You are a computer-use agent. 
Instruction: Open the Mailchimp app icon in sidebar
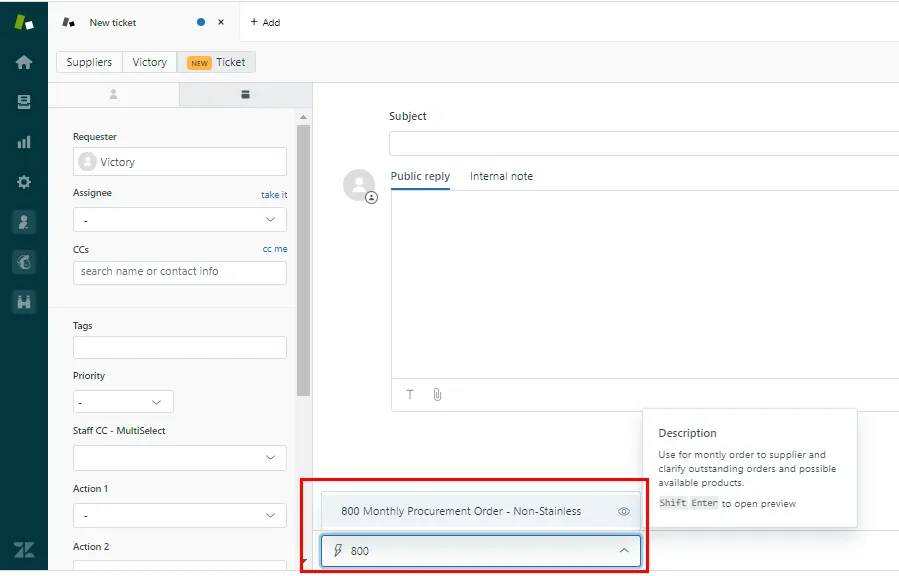[24, 262]
